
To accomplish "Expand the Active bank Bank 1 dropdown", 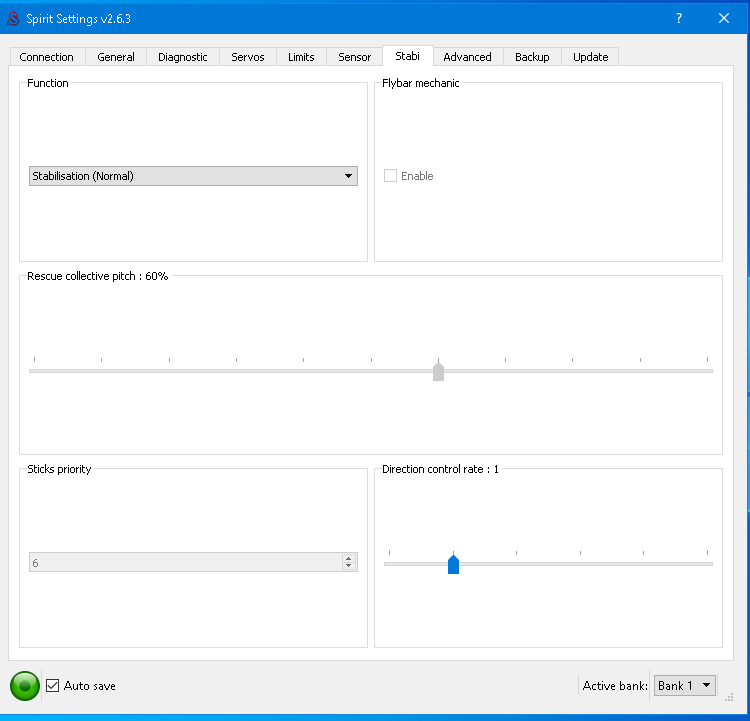I will tap(684, 685).
